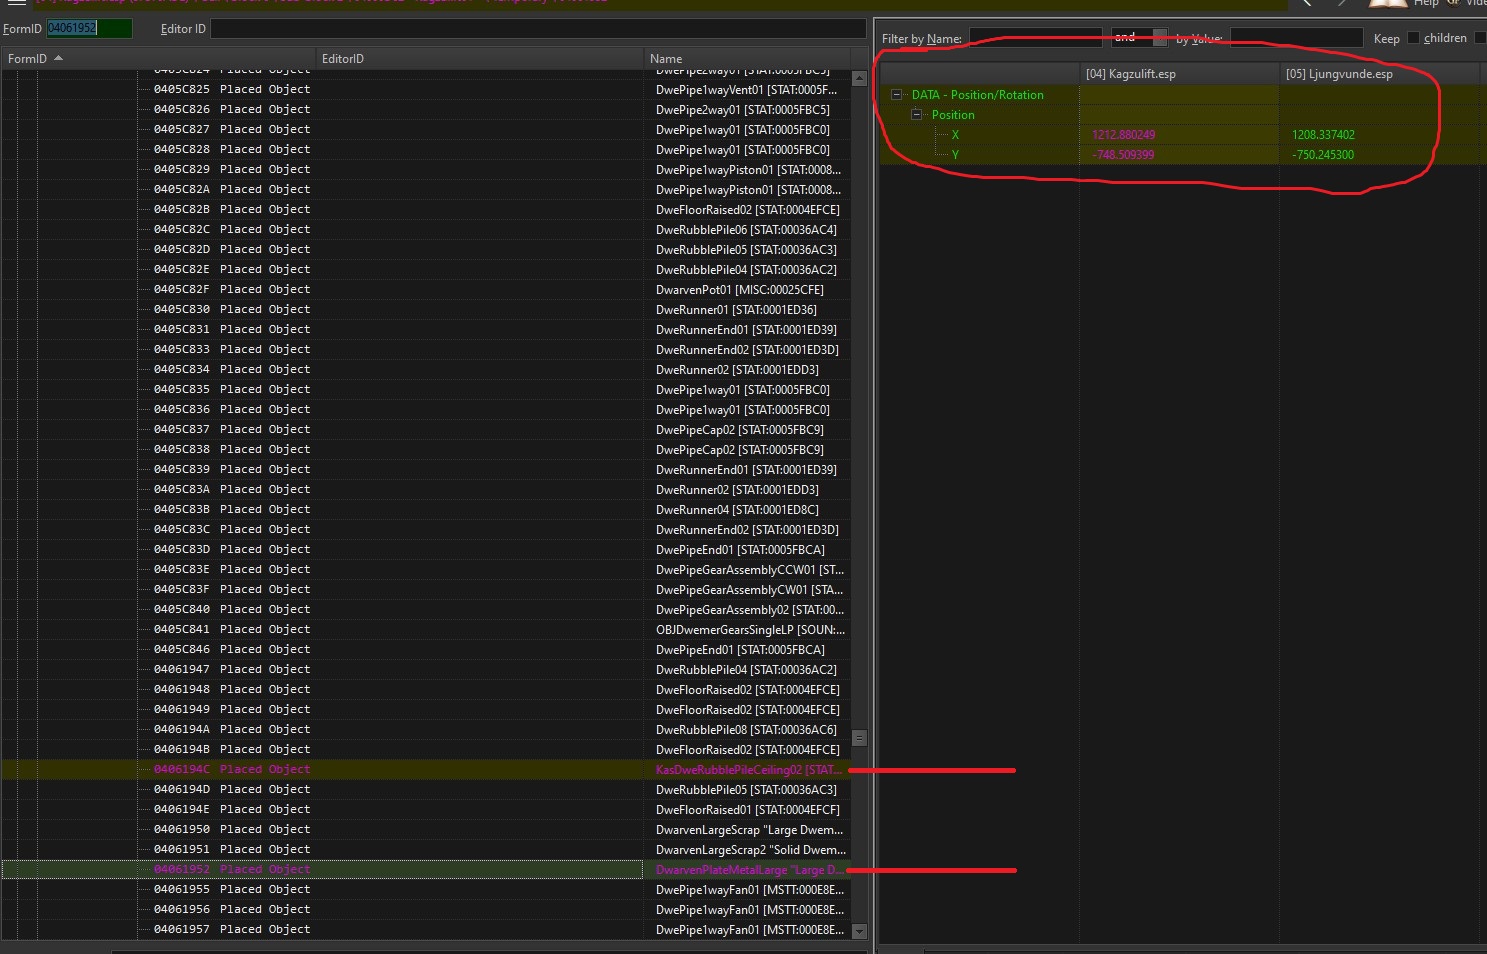1487x954 pixels.
Task: Select the DweFloorRaised01 name cell
Action: coord(747,810)
